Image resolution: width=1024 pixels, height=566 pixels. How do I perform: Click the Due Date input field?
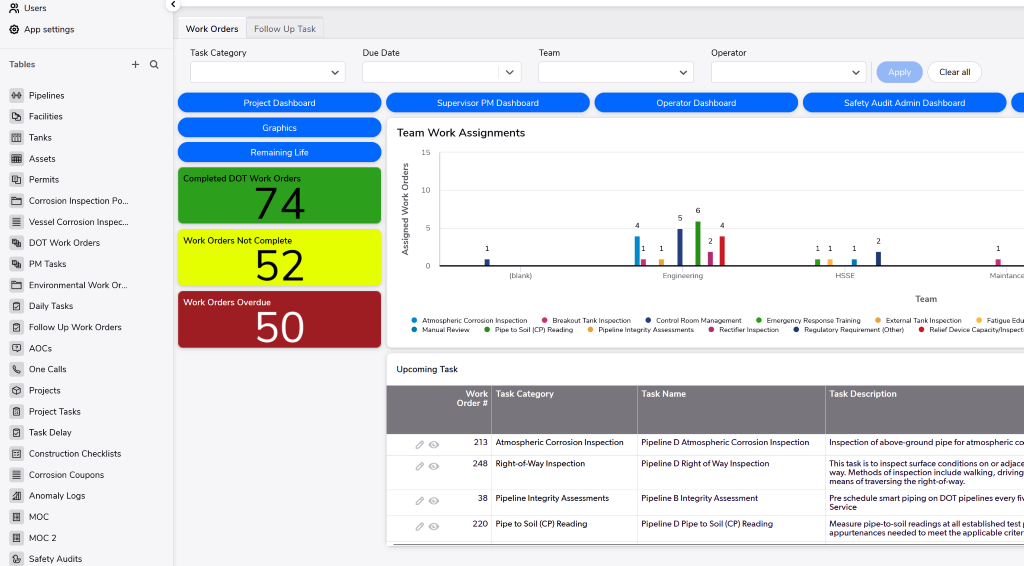coord(430,72)
